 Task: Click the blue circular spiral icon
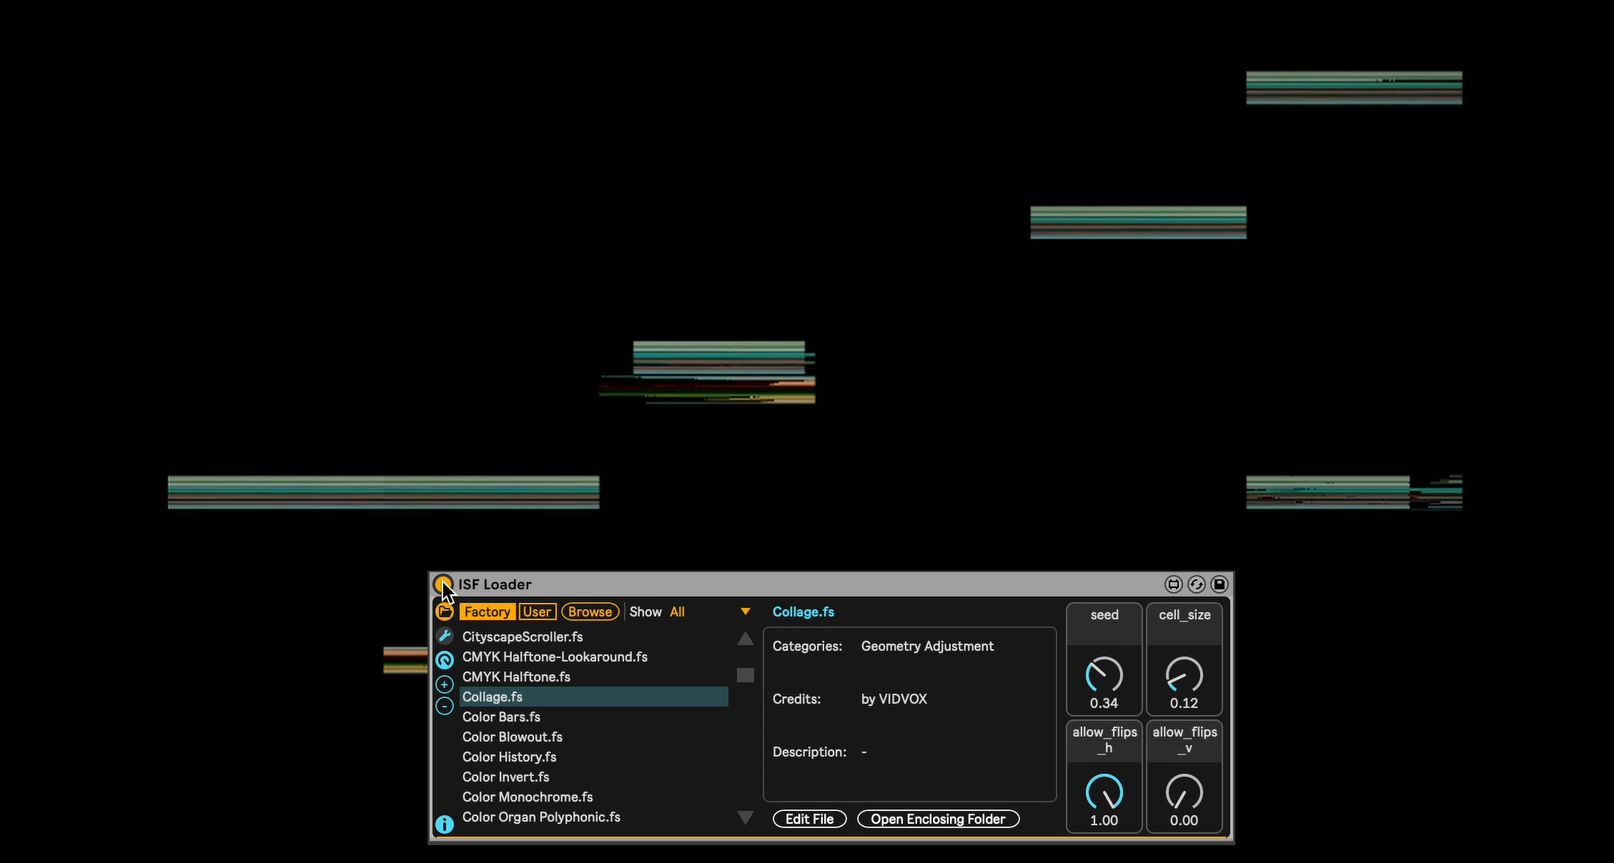click(x=445, y=660)
